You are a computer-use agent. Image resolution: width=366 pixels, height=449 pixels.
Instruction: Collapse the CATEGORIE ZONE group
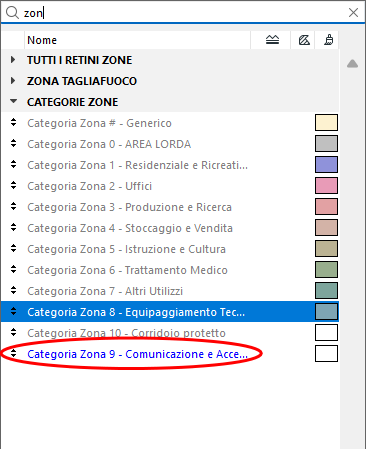pos(13,101)
